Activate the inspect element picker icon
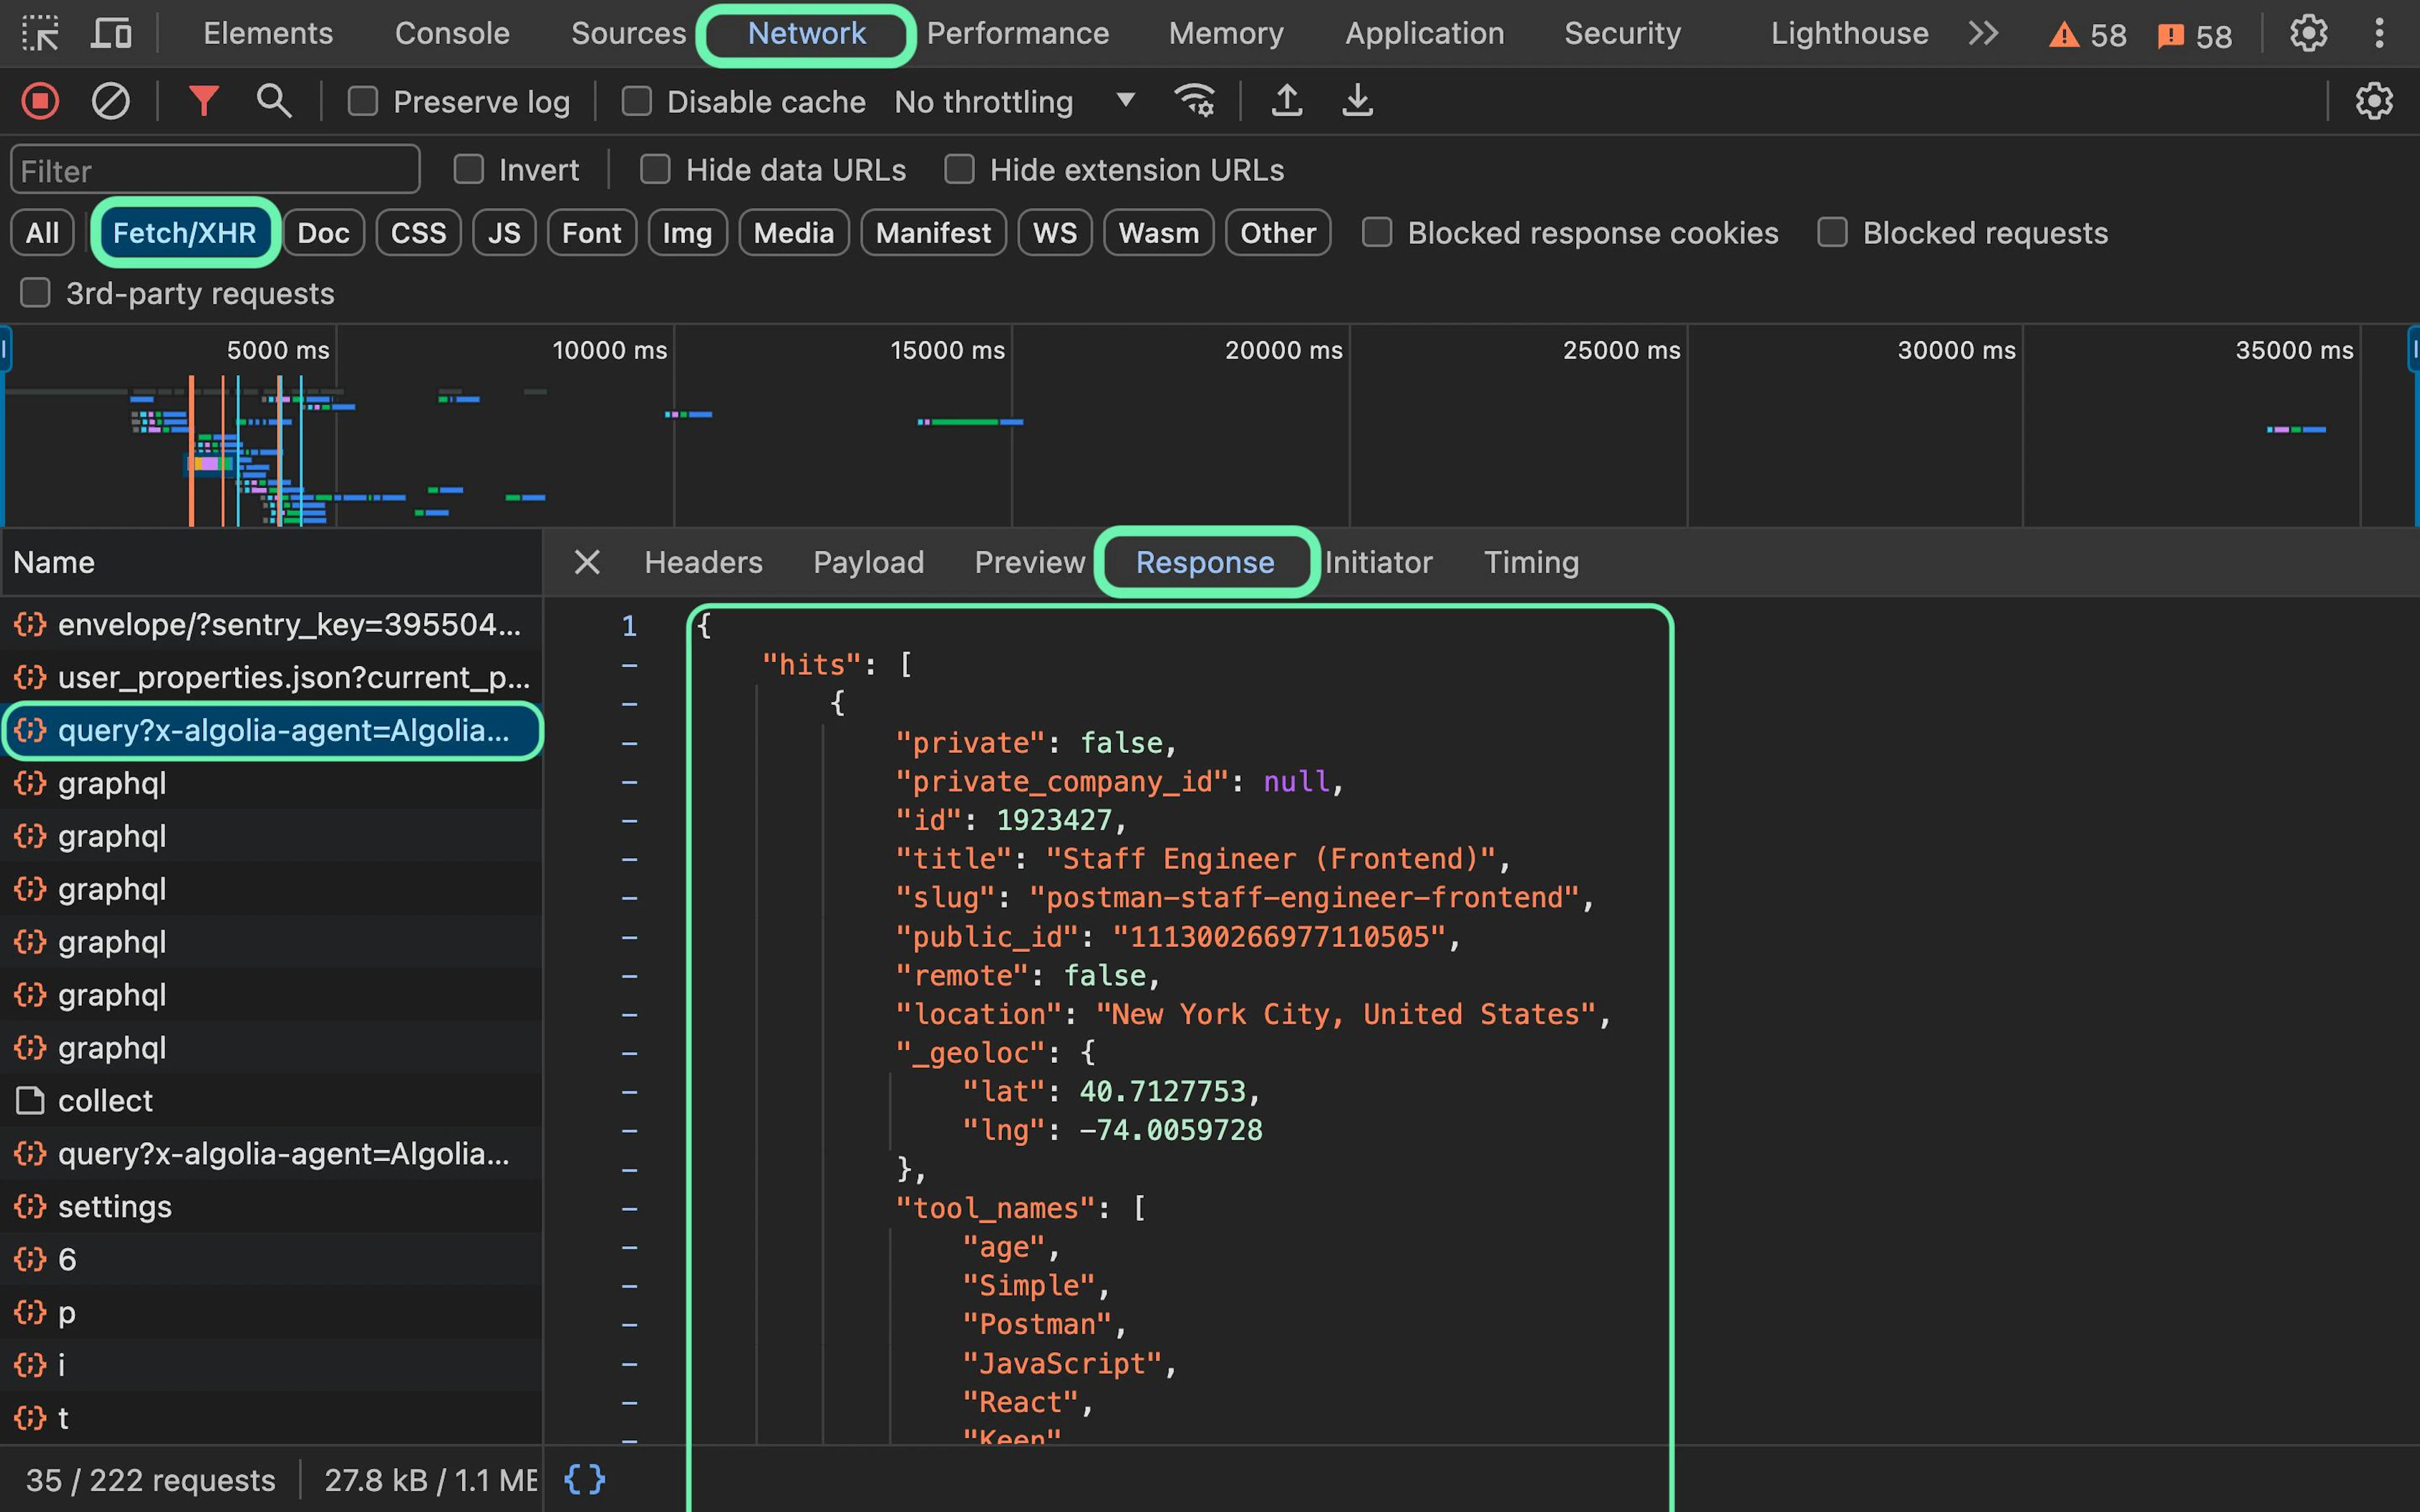The width and height of the screenshot is (2420, 1512). tap(40, 34)
